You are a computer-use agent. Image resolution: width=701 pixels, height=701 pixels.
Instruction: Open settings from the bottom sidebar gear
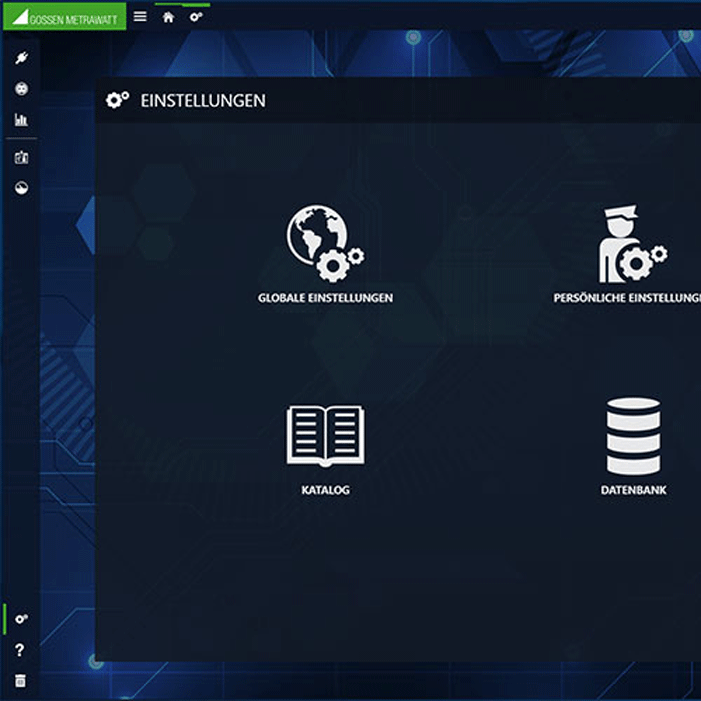(x=21, y=619)
